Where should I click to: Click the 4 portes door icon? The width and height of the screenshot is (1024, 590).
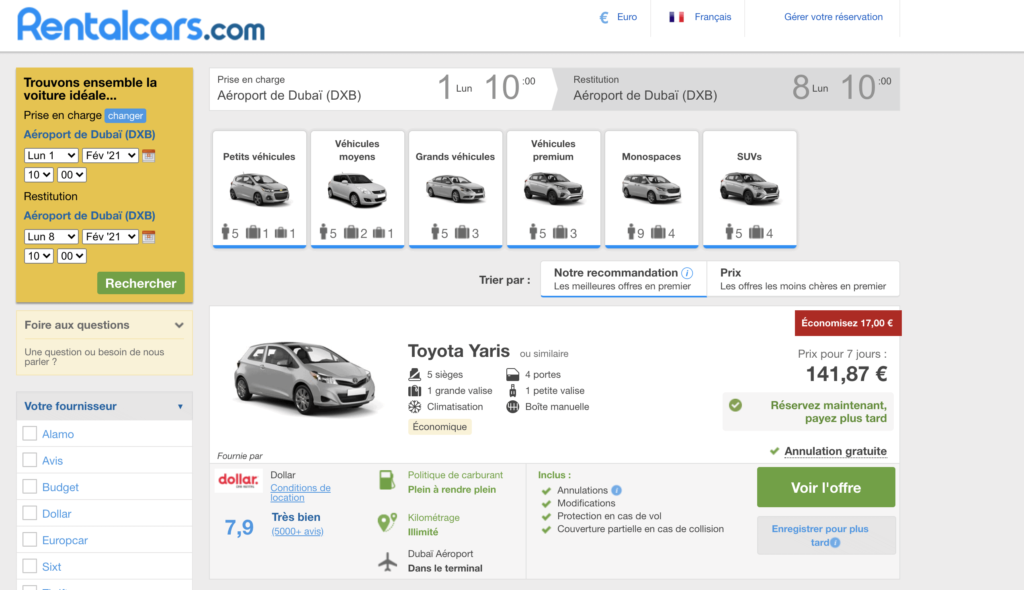point(513,374)
